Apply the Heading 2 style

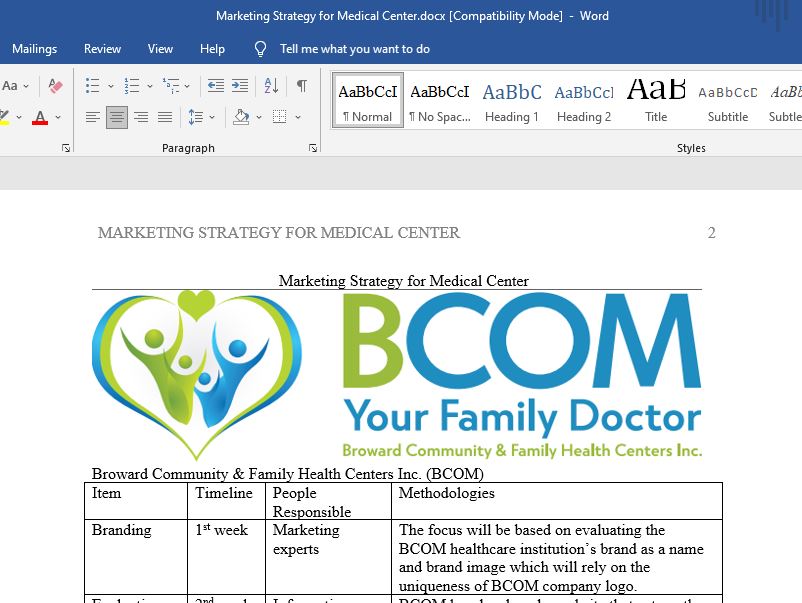click(584, 101)
